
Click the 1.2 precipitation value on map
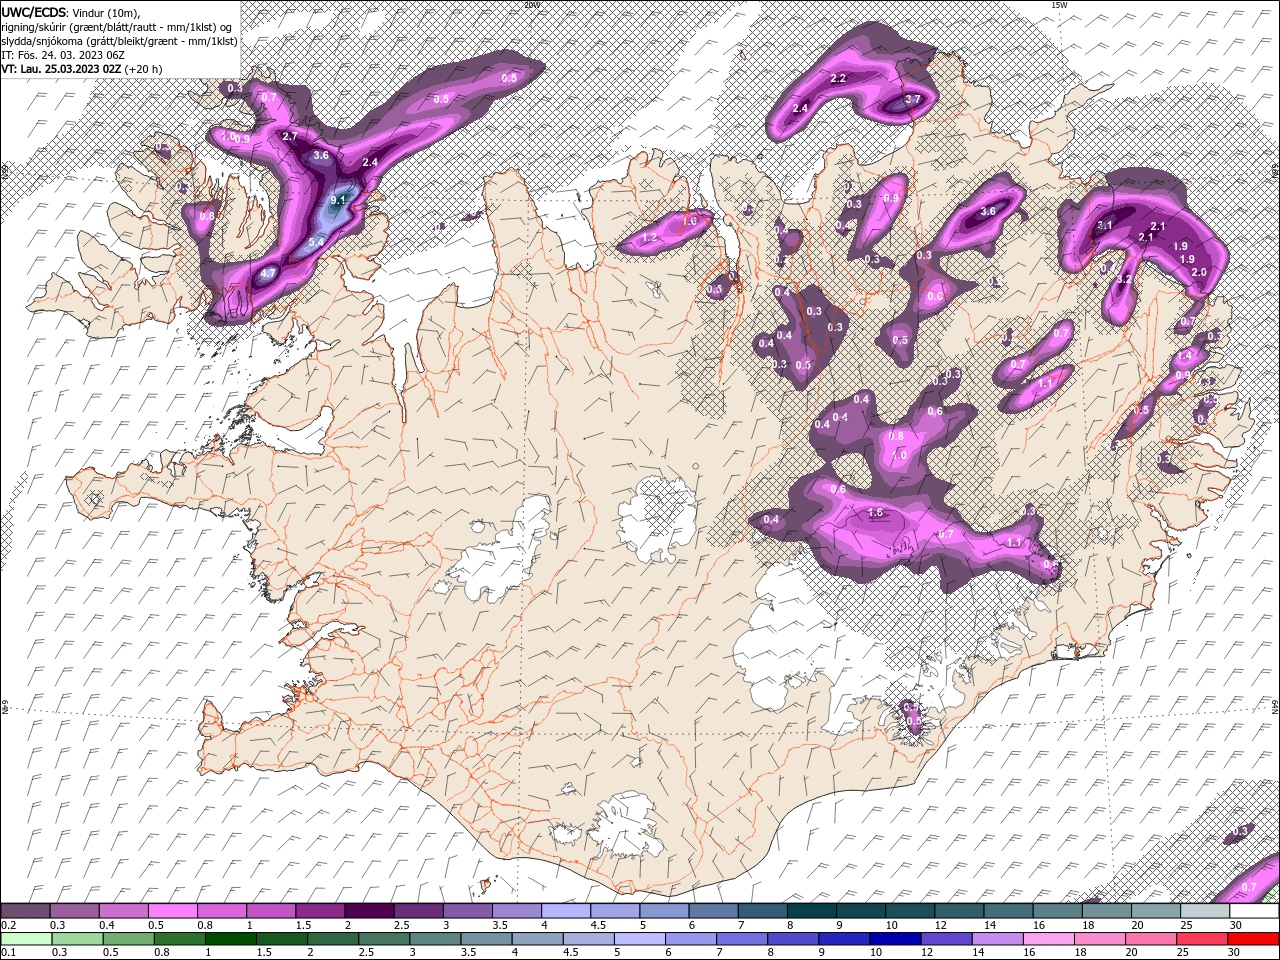[650, 238]
